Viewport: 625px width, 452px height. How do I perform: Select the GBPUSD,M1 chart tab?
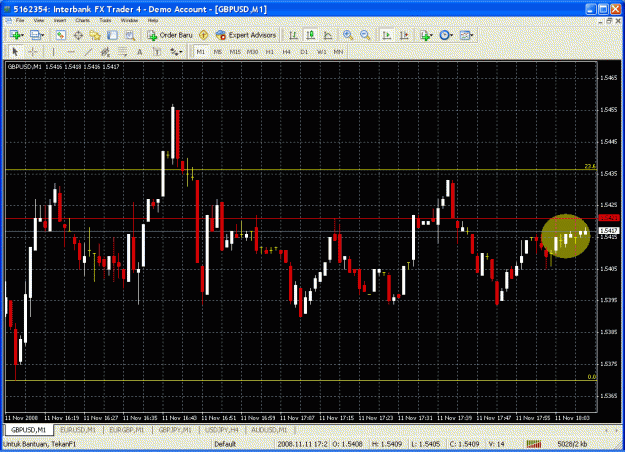click(x=29, y=430)
